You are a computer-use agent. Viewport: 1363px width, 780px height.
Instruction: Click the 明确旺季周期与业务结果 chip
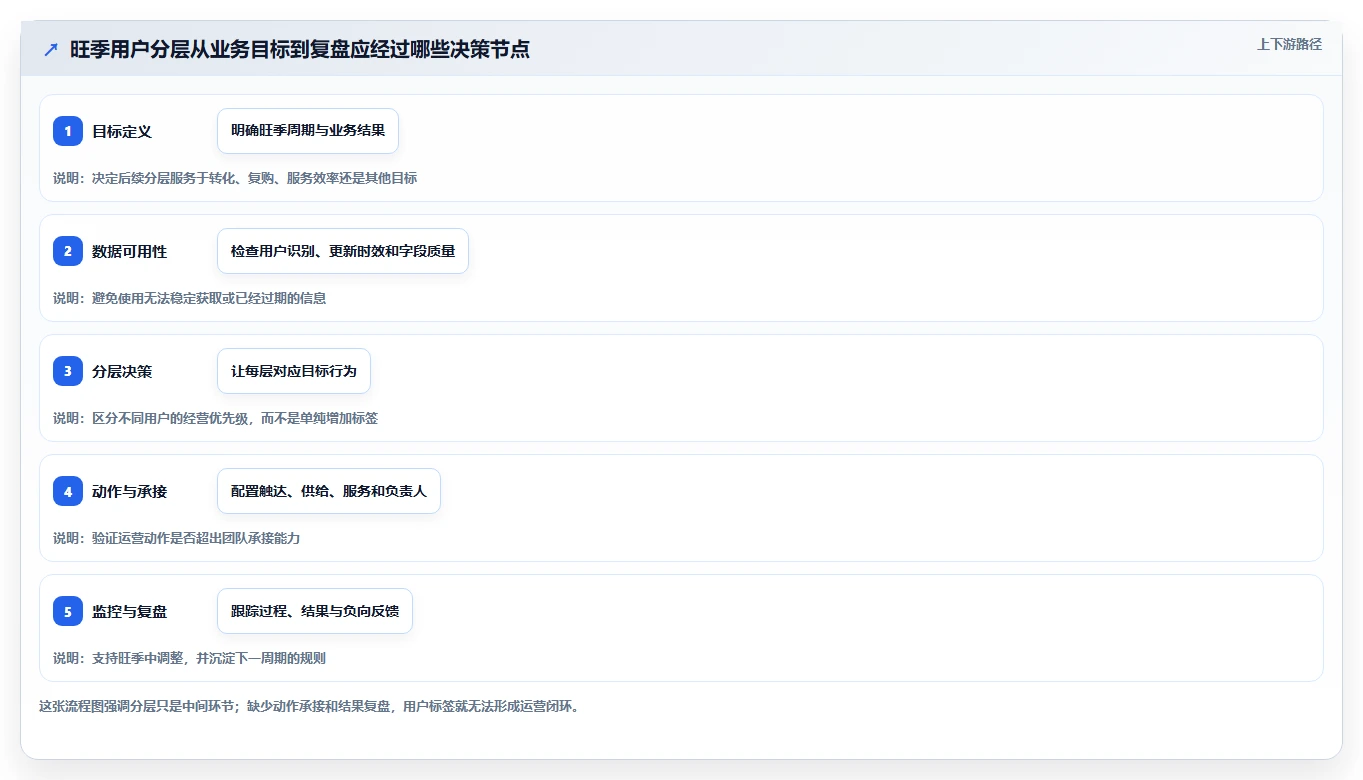[308, 131]
